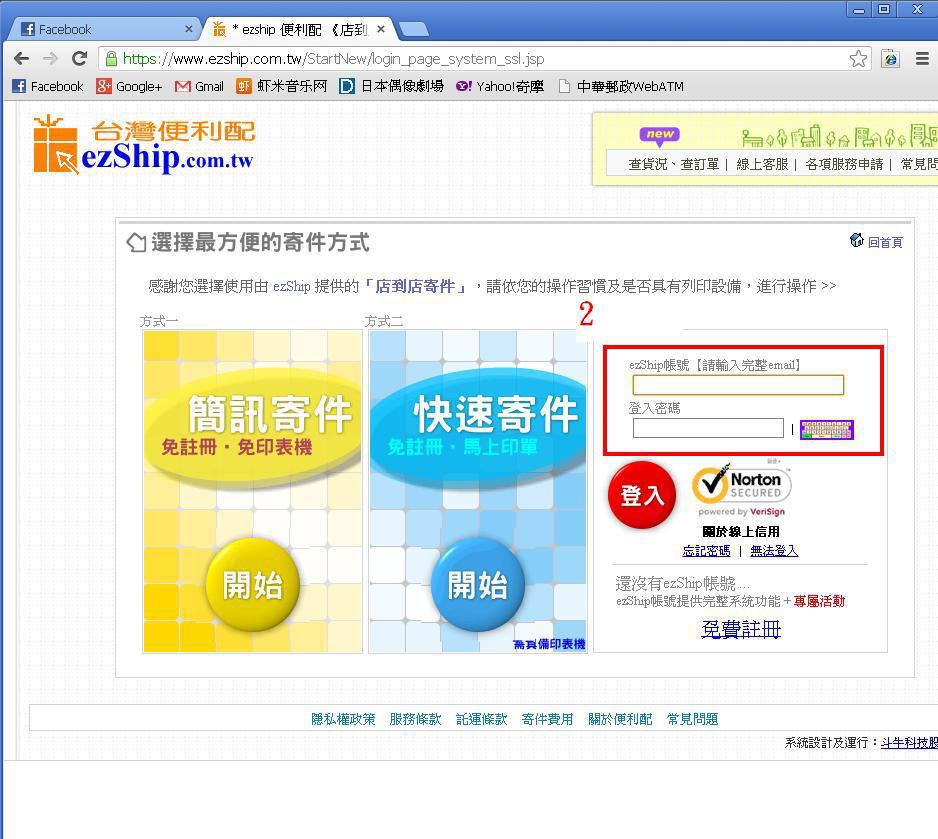Screen dimensions: 938x839
Task: Open the 常見問題 footer link
Action: pyautogui.click(x=693, y=719)
